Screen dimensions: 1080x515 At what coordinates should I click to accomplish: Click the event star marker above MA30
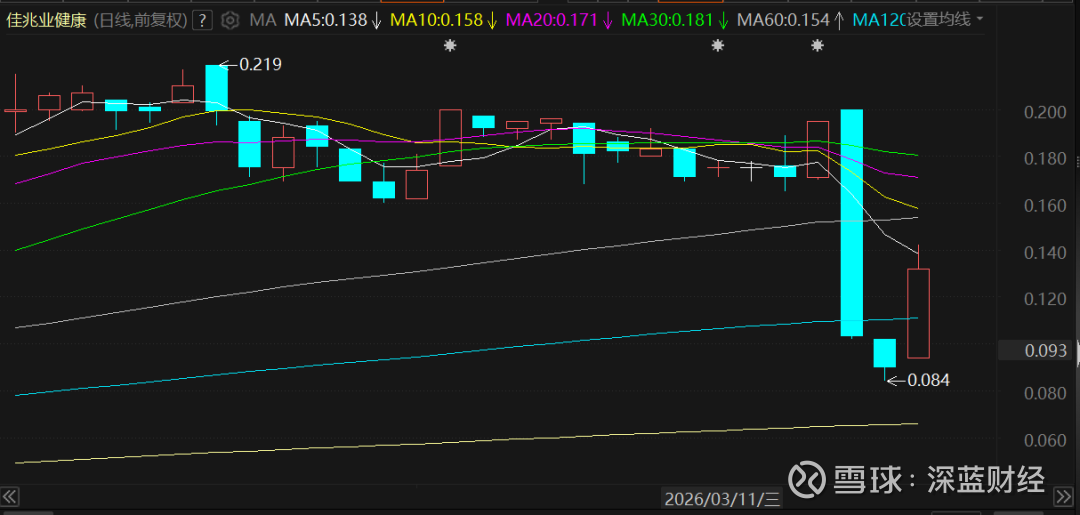pyautogui.click(x=718, y=46)
